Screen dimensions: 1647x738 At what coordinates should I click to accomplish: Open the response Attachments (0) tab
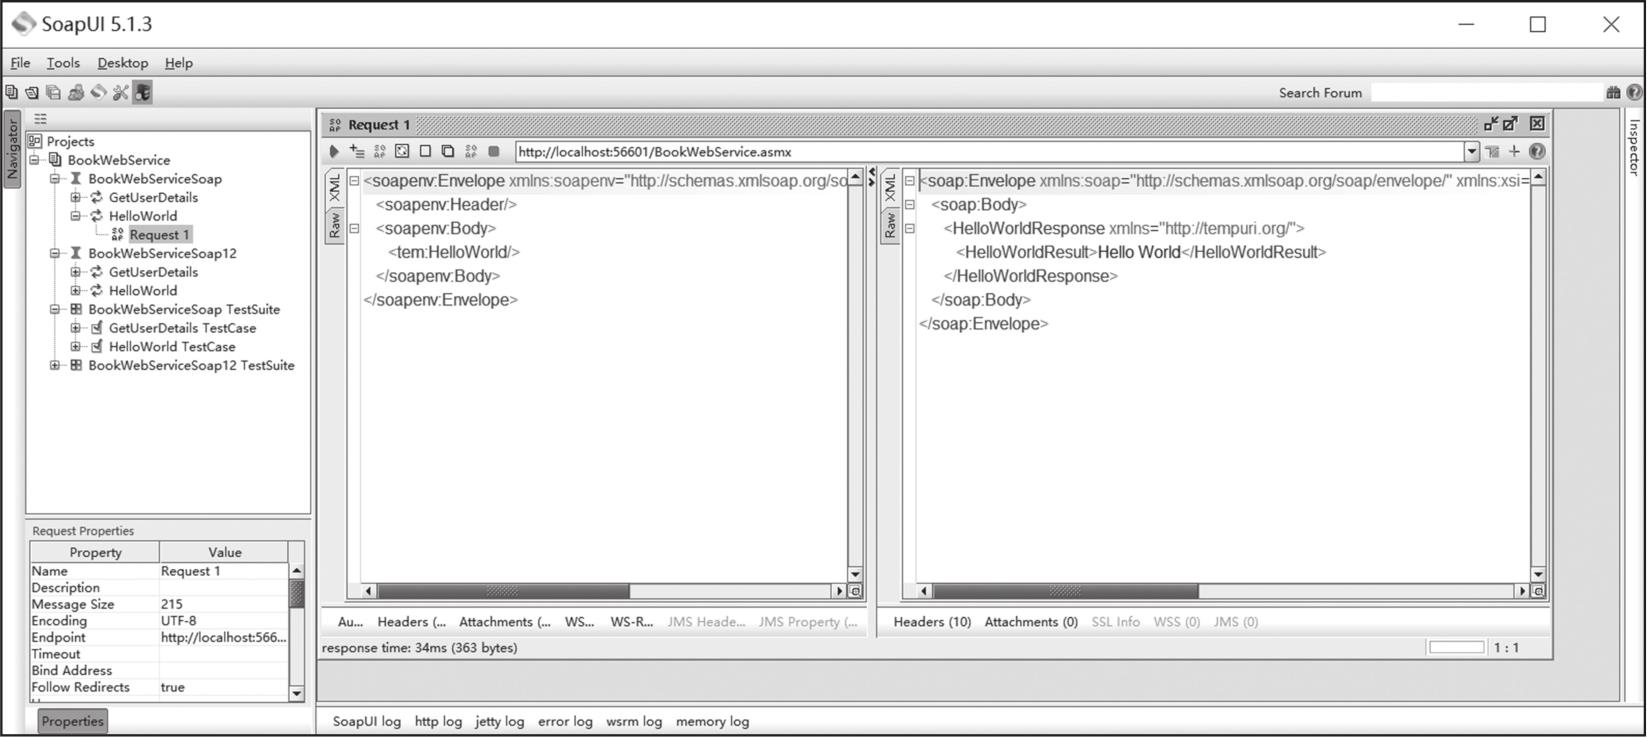coord(1031,622)
